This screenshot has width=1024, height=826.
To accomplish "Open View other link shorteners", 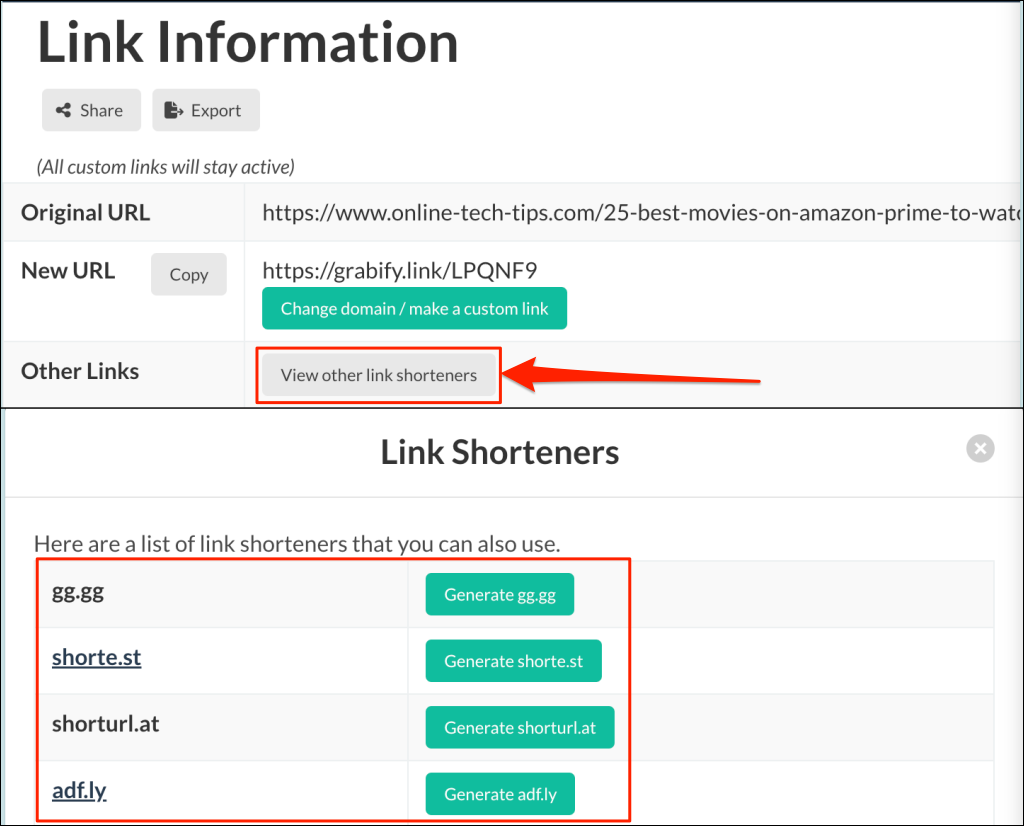I will coord(379,375).
